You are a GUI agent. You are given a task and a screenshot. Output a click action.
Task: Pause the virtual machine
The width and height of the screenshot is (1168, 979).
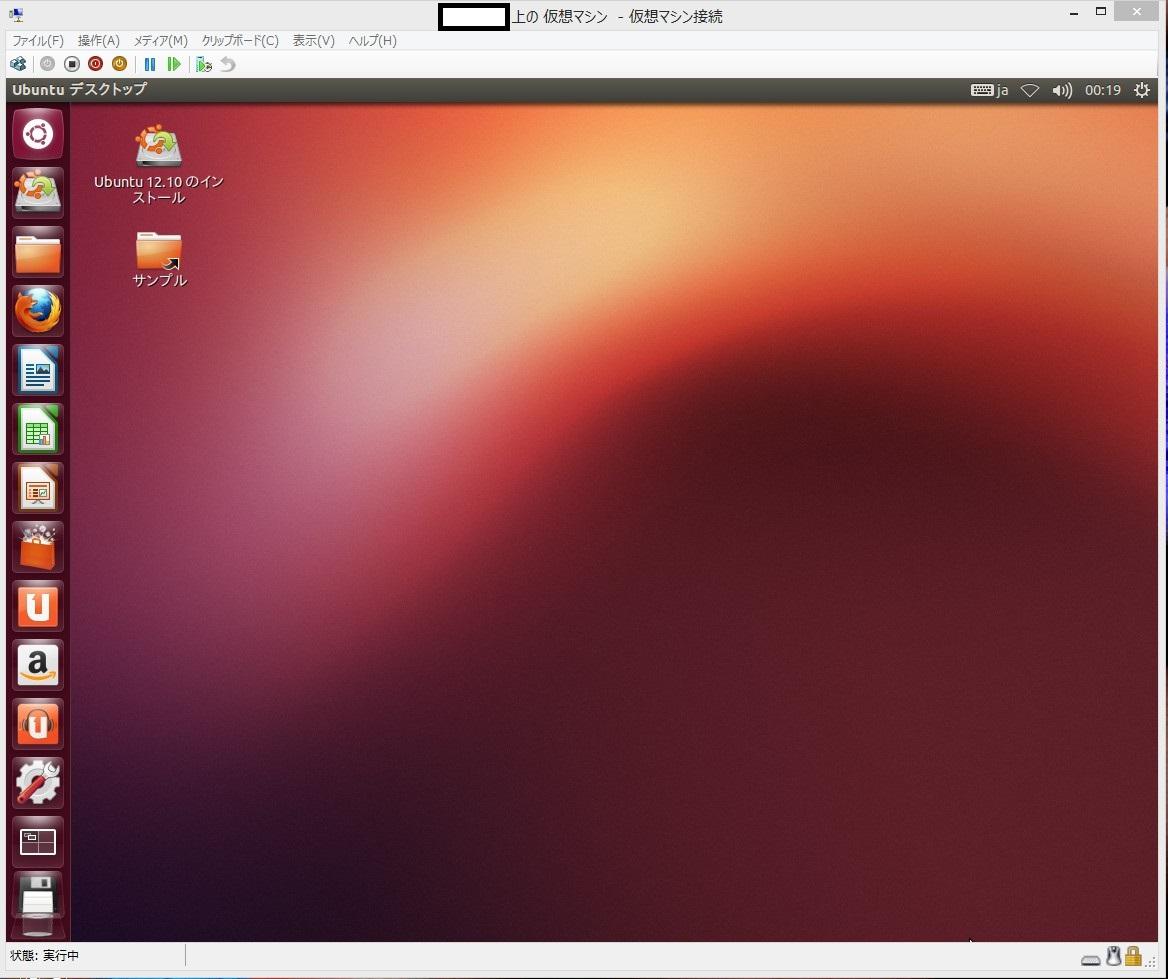coord(150,64)
